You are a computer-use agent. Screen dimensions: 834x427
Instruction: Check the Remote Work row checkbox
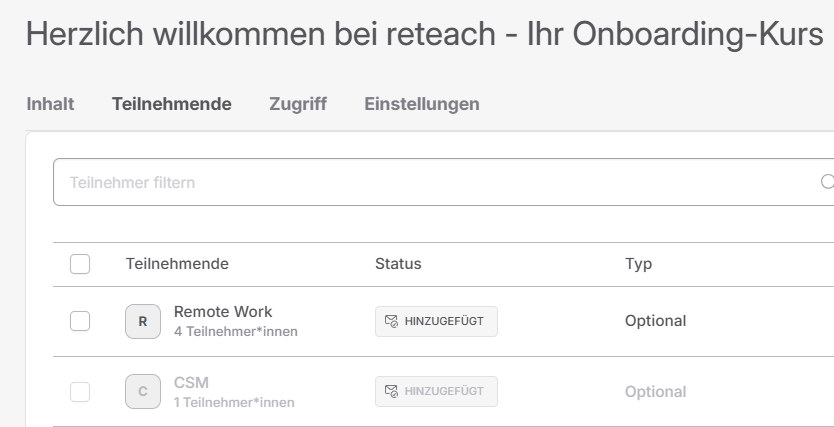click(80, 321)
